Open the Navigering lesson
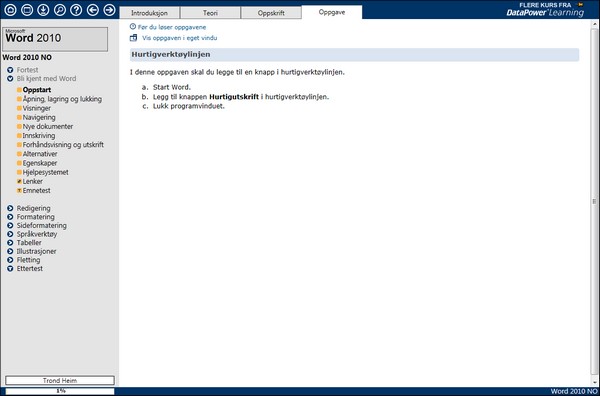Viewport: 600px width, 396px height. [x=39, y=117]
